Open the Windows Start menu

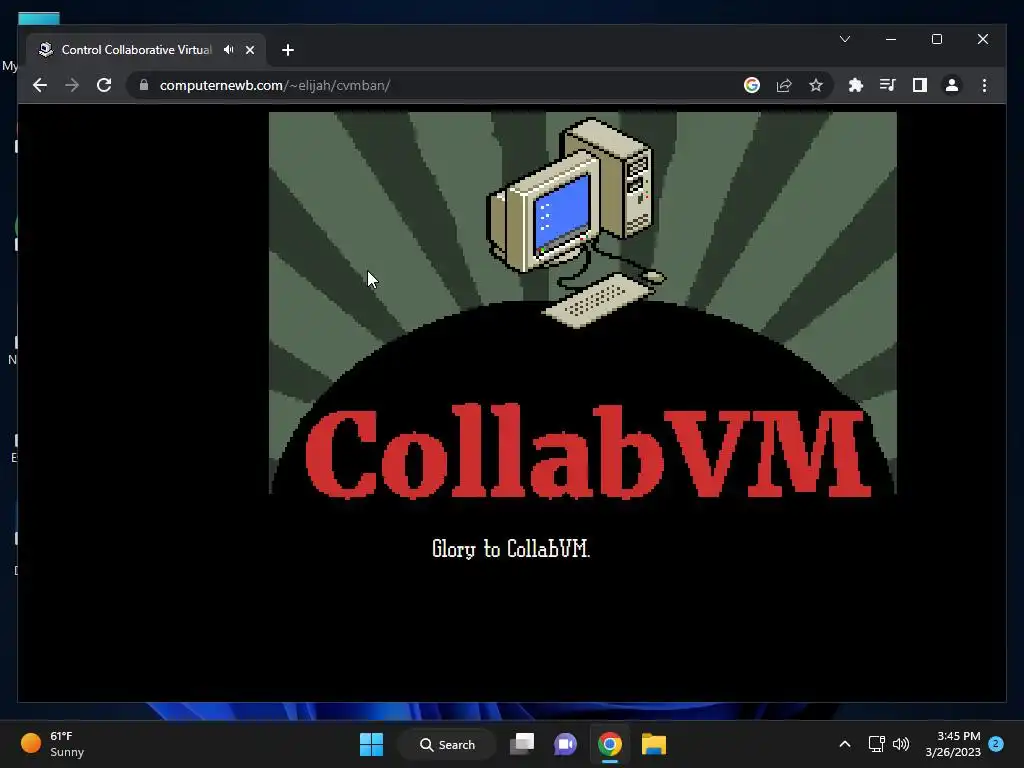click(x=372, y=744)
